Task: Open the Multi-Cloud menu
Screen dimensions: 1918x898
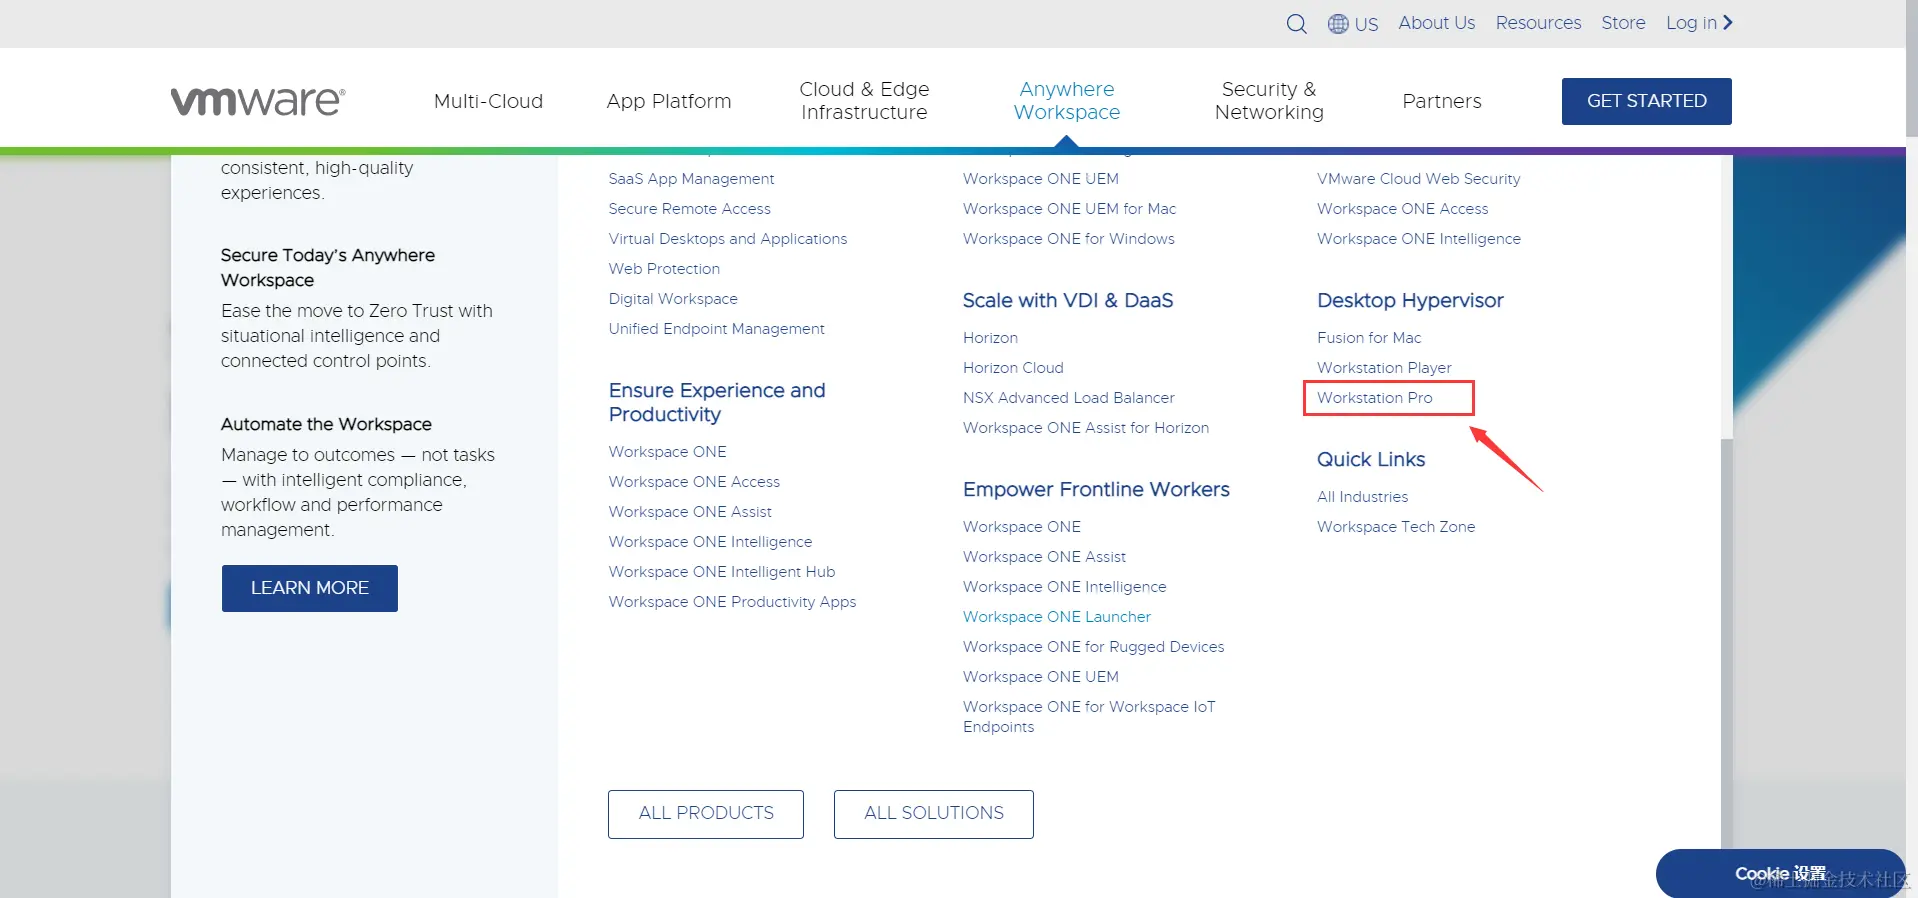Action: coord(488,101)
